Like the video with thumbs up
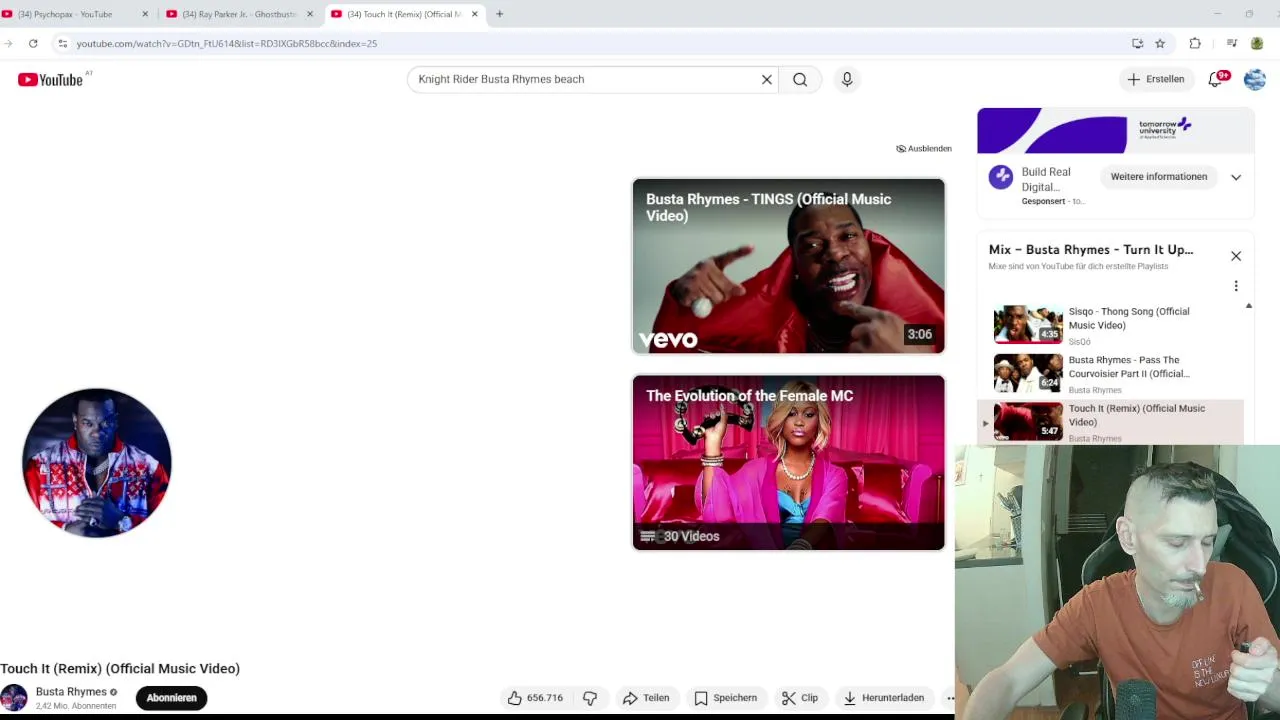Viewport: 1280px width, 720px height. click(536, 698)
